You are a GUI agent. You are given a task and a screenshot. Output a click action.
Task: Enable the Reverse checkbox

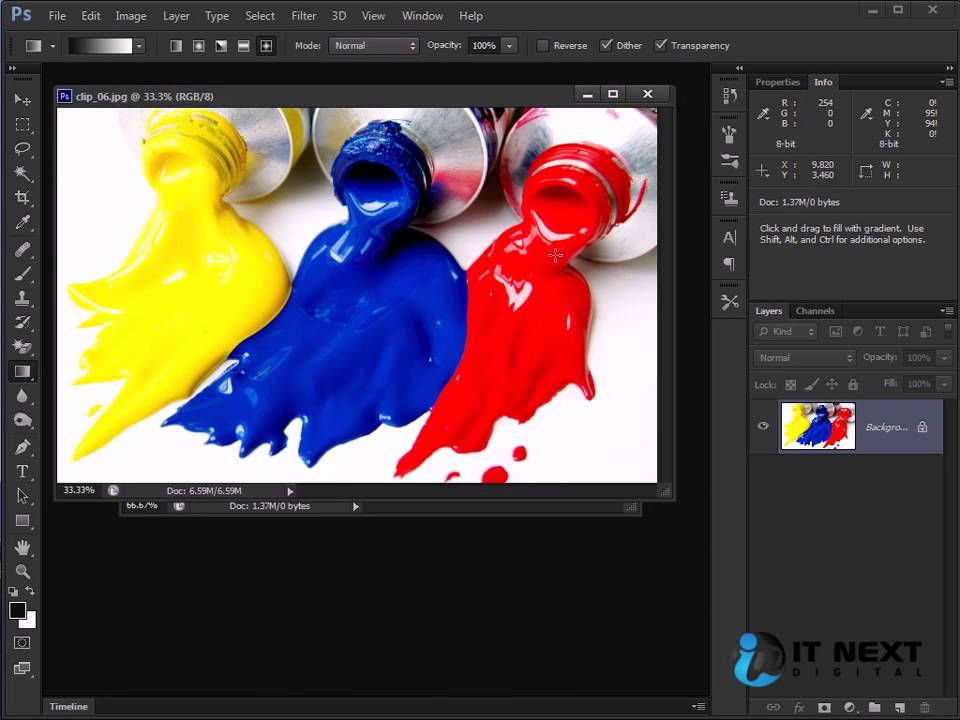tap(543, 46)
